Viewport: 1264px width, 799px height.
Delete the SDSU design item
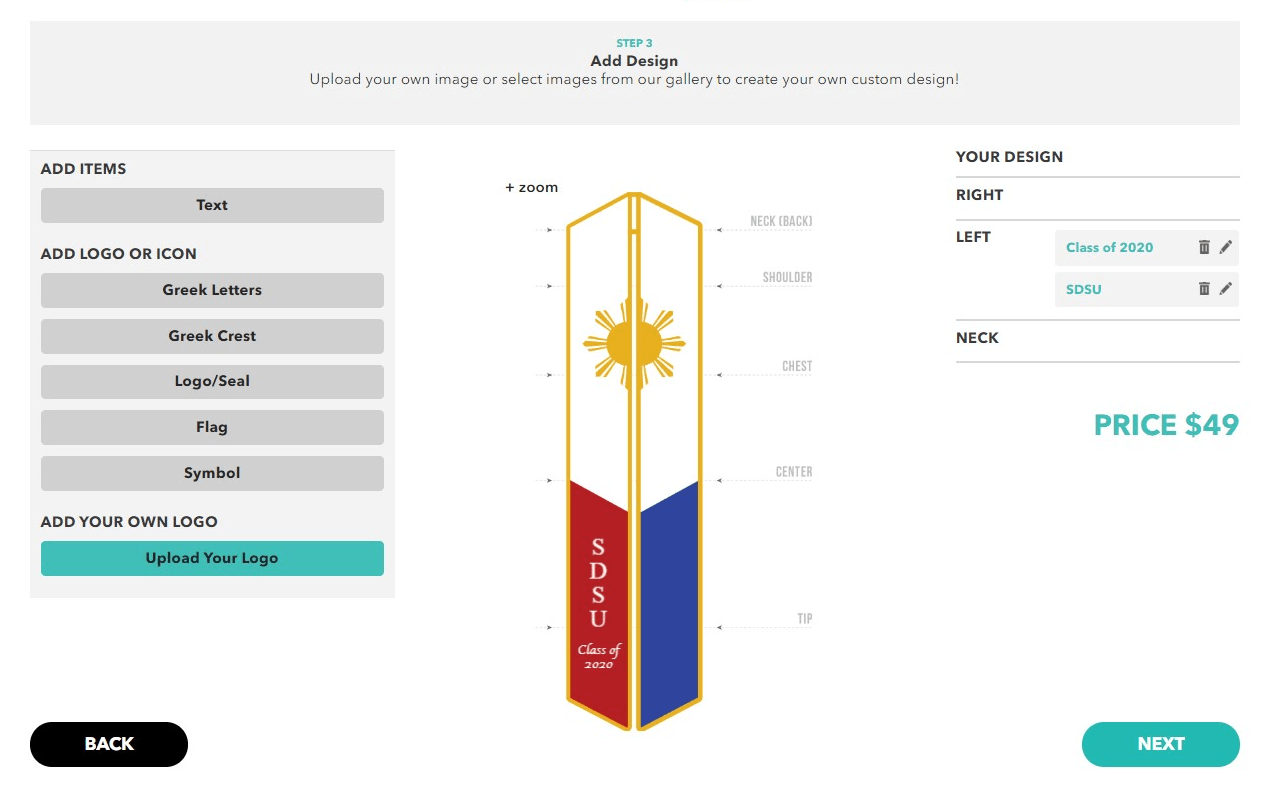[x=1204, y=289]
